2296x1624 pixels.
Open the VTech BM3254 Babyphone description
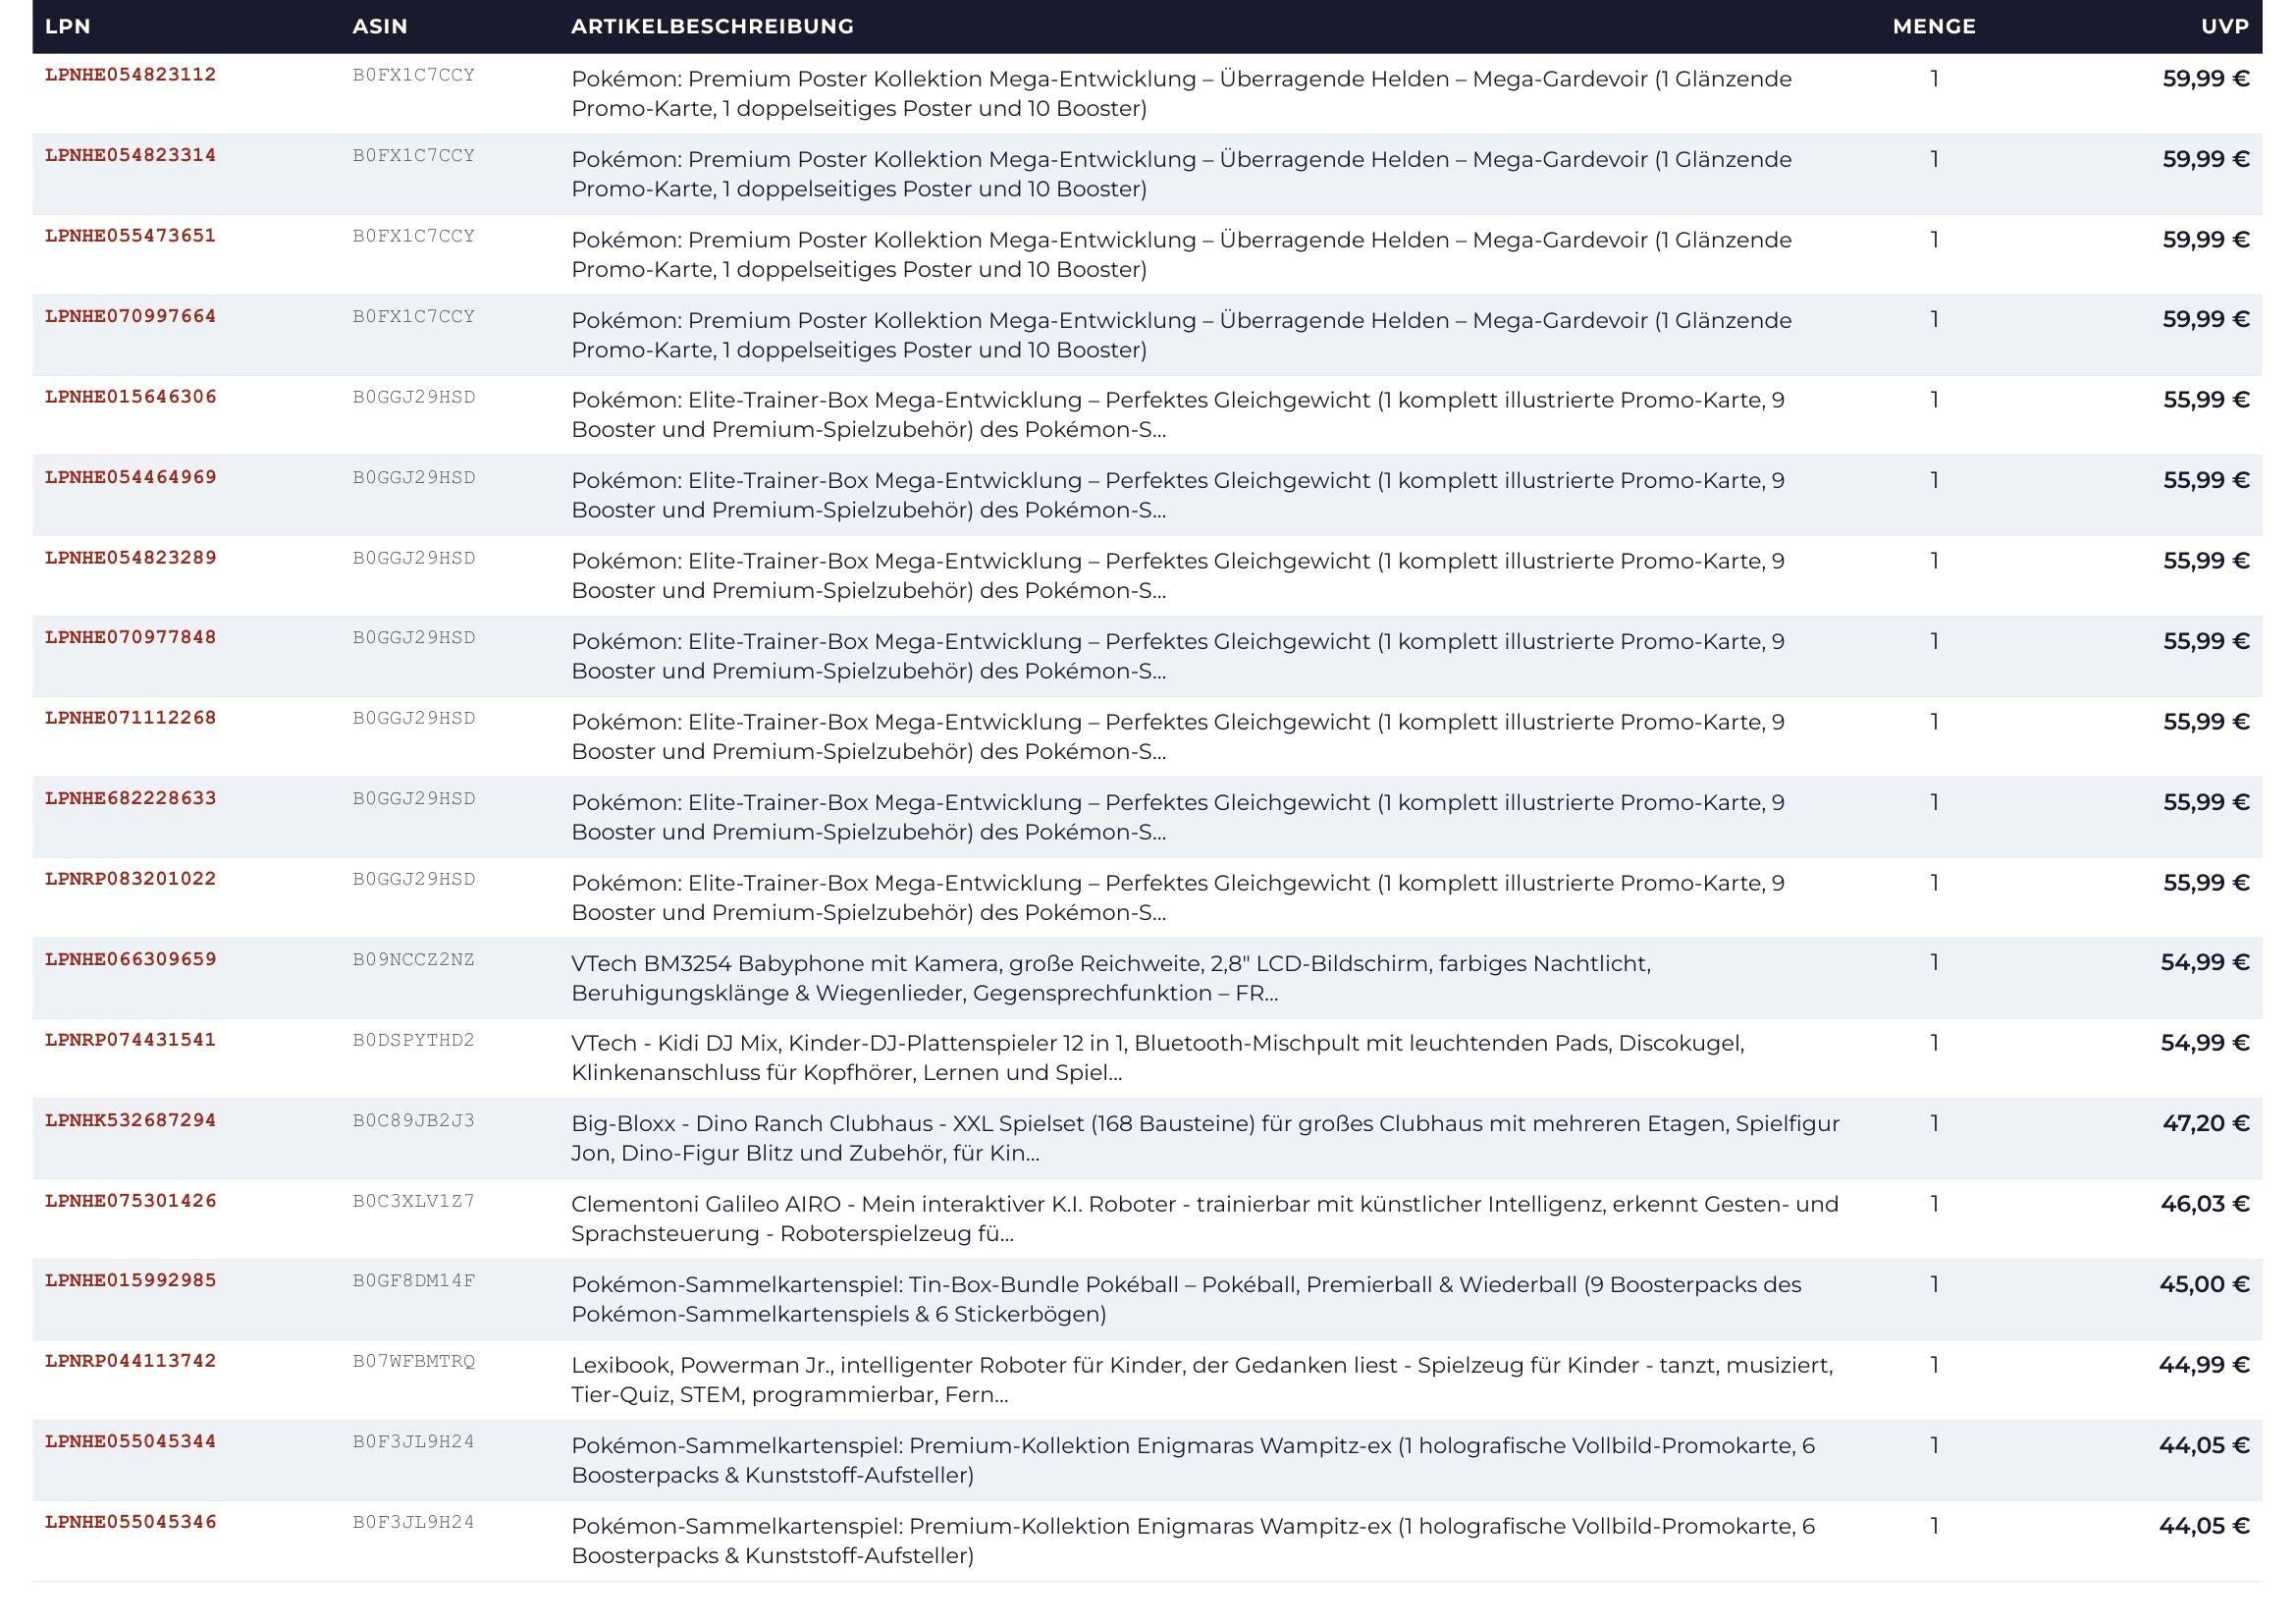pyautogui.click(x=1111, y=978)
